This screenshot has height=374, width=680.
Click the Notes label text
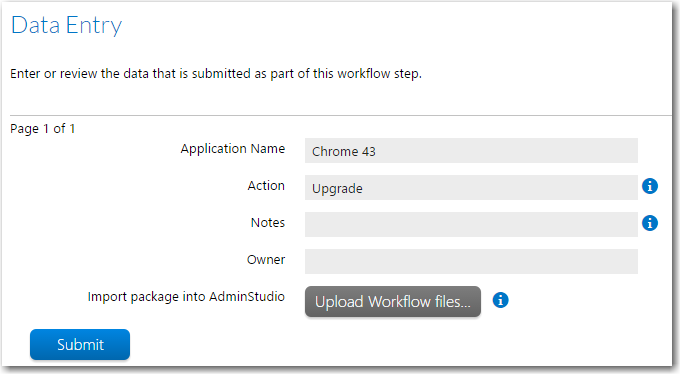point(268,223)
